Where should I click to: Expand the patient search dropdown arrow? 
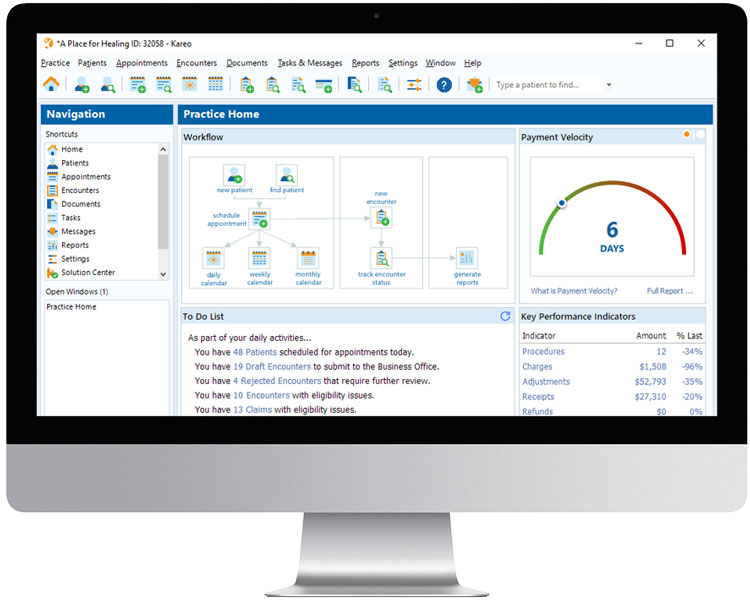[x=608, y=85]
